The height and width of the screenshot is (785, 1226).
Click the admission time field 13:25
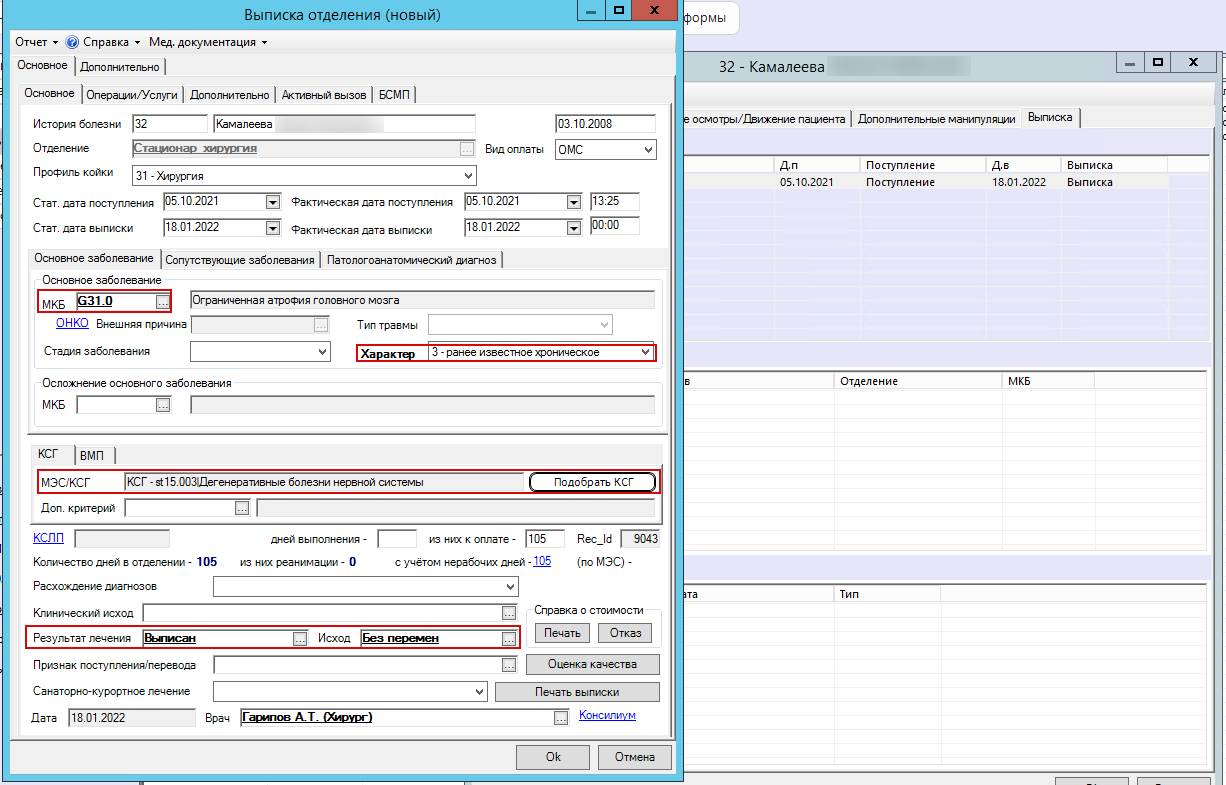[615, 202]
